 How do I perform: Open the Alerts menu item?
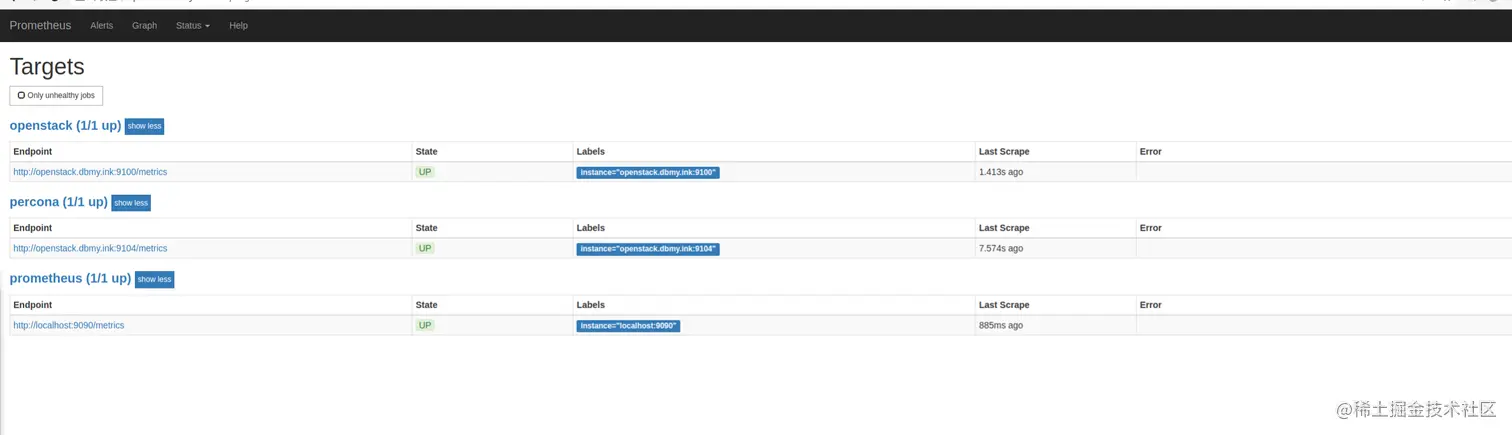click(102, 25)
